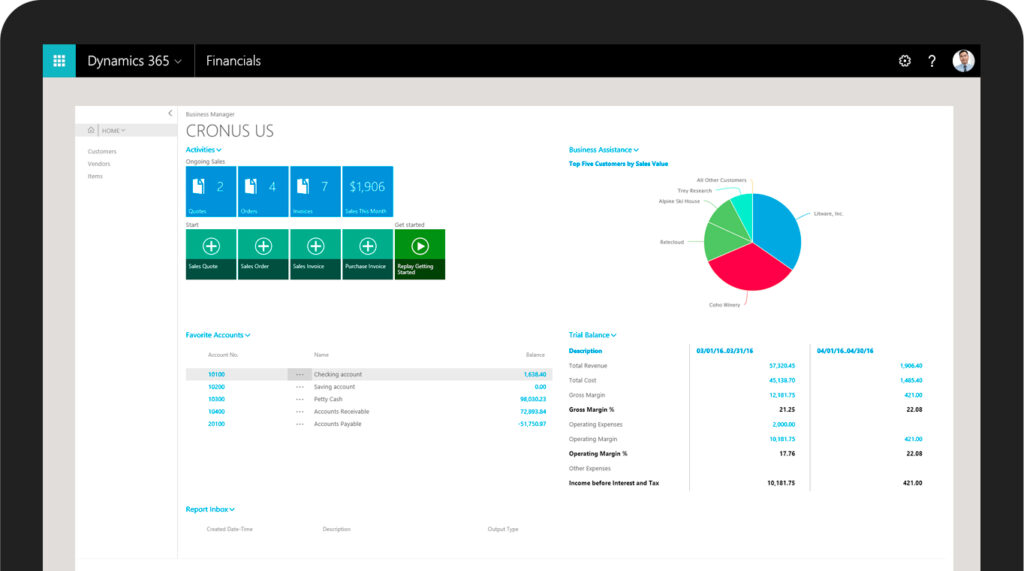The width and height of the screenshot is (1024, 571).
Task: Open the Accounts Payable row ellipsis menu
Action: (299, 424)
